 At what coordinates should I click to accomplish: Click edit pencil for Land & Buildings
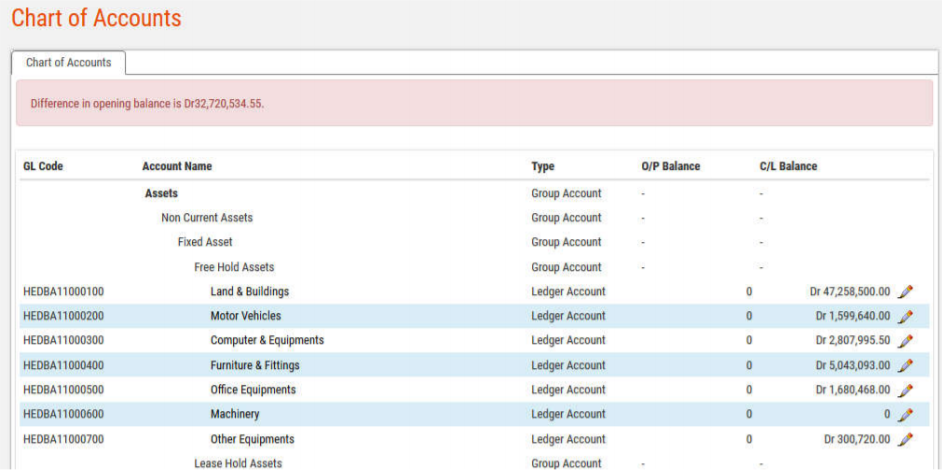[905, 292]
